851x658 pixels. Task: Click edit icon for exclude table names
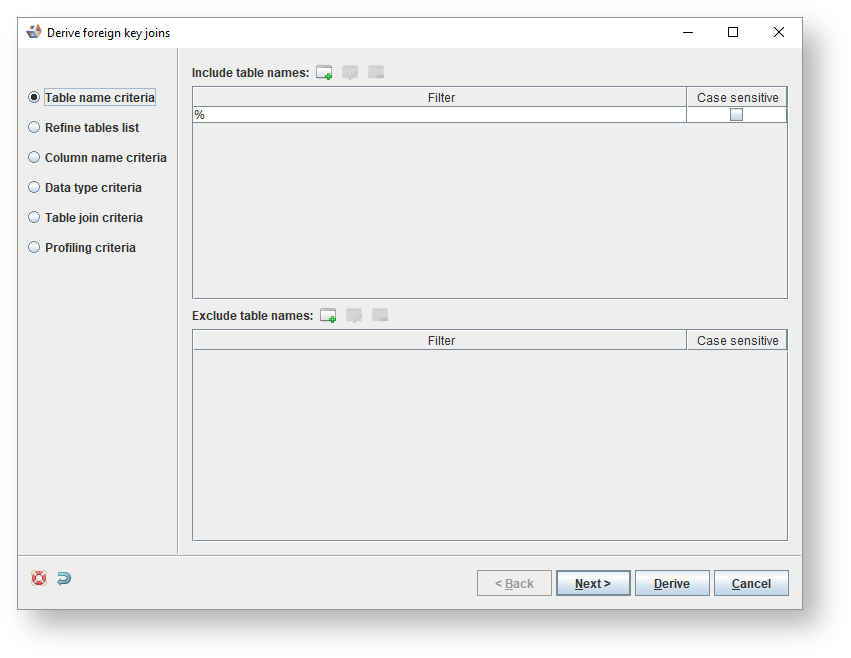pos(354,315)
